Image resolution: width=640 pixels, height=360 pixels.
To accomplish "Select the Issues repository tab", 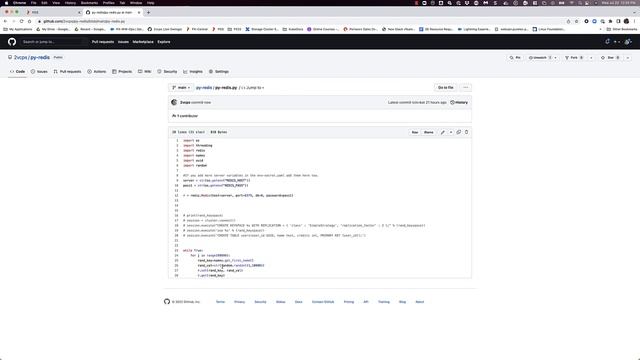I will 39,71.
